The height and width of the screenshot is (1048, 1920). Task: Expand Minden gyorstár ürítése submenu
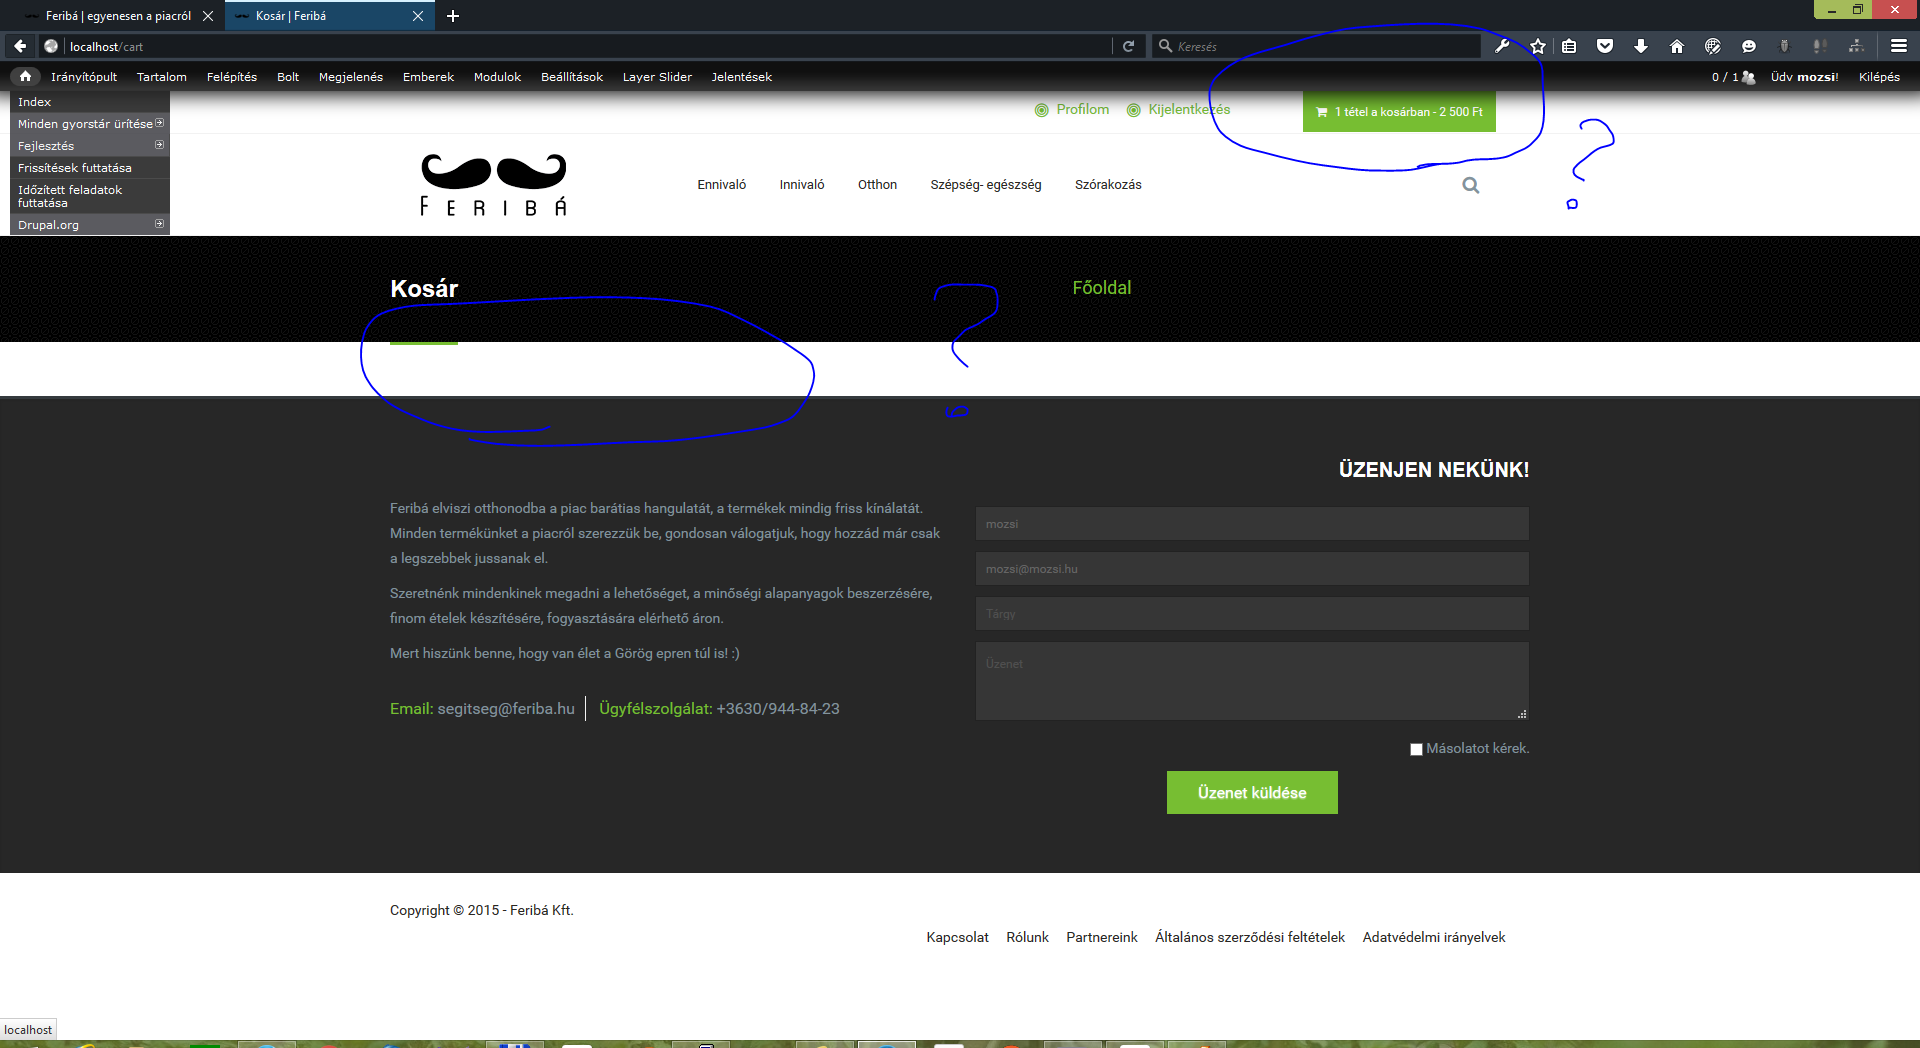coord(159,123)
